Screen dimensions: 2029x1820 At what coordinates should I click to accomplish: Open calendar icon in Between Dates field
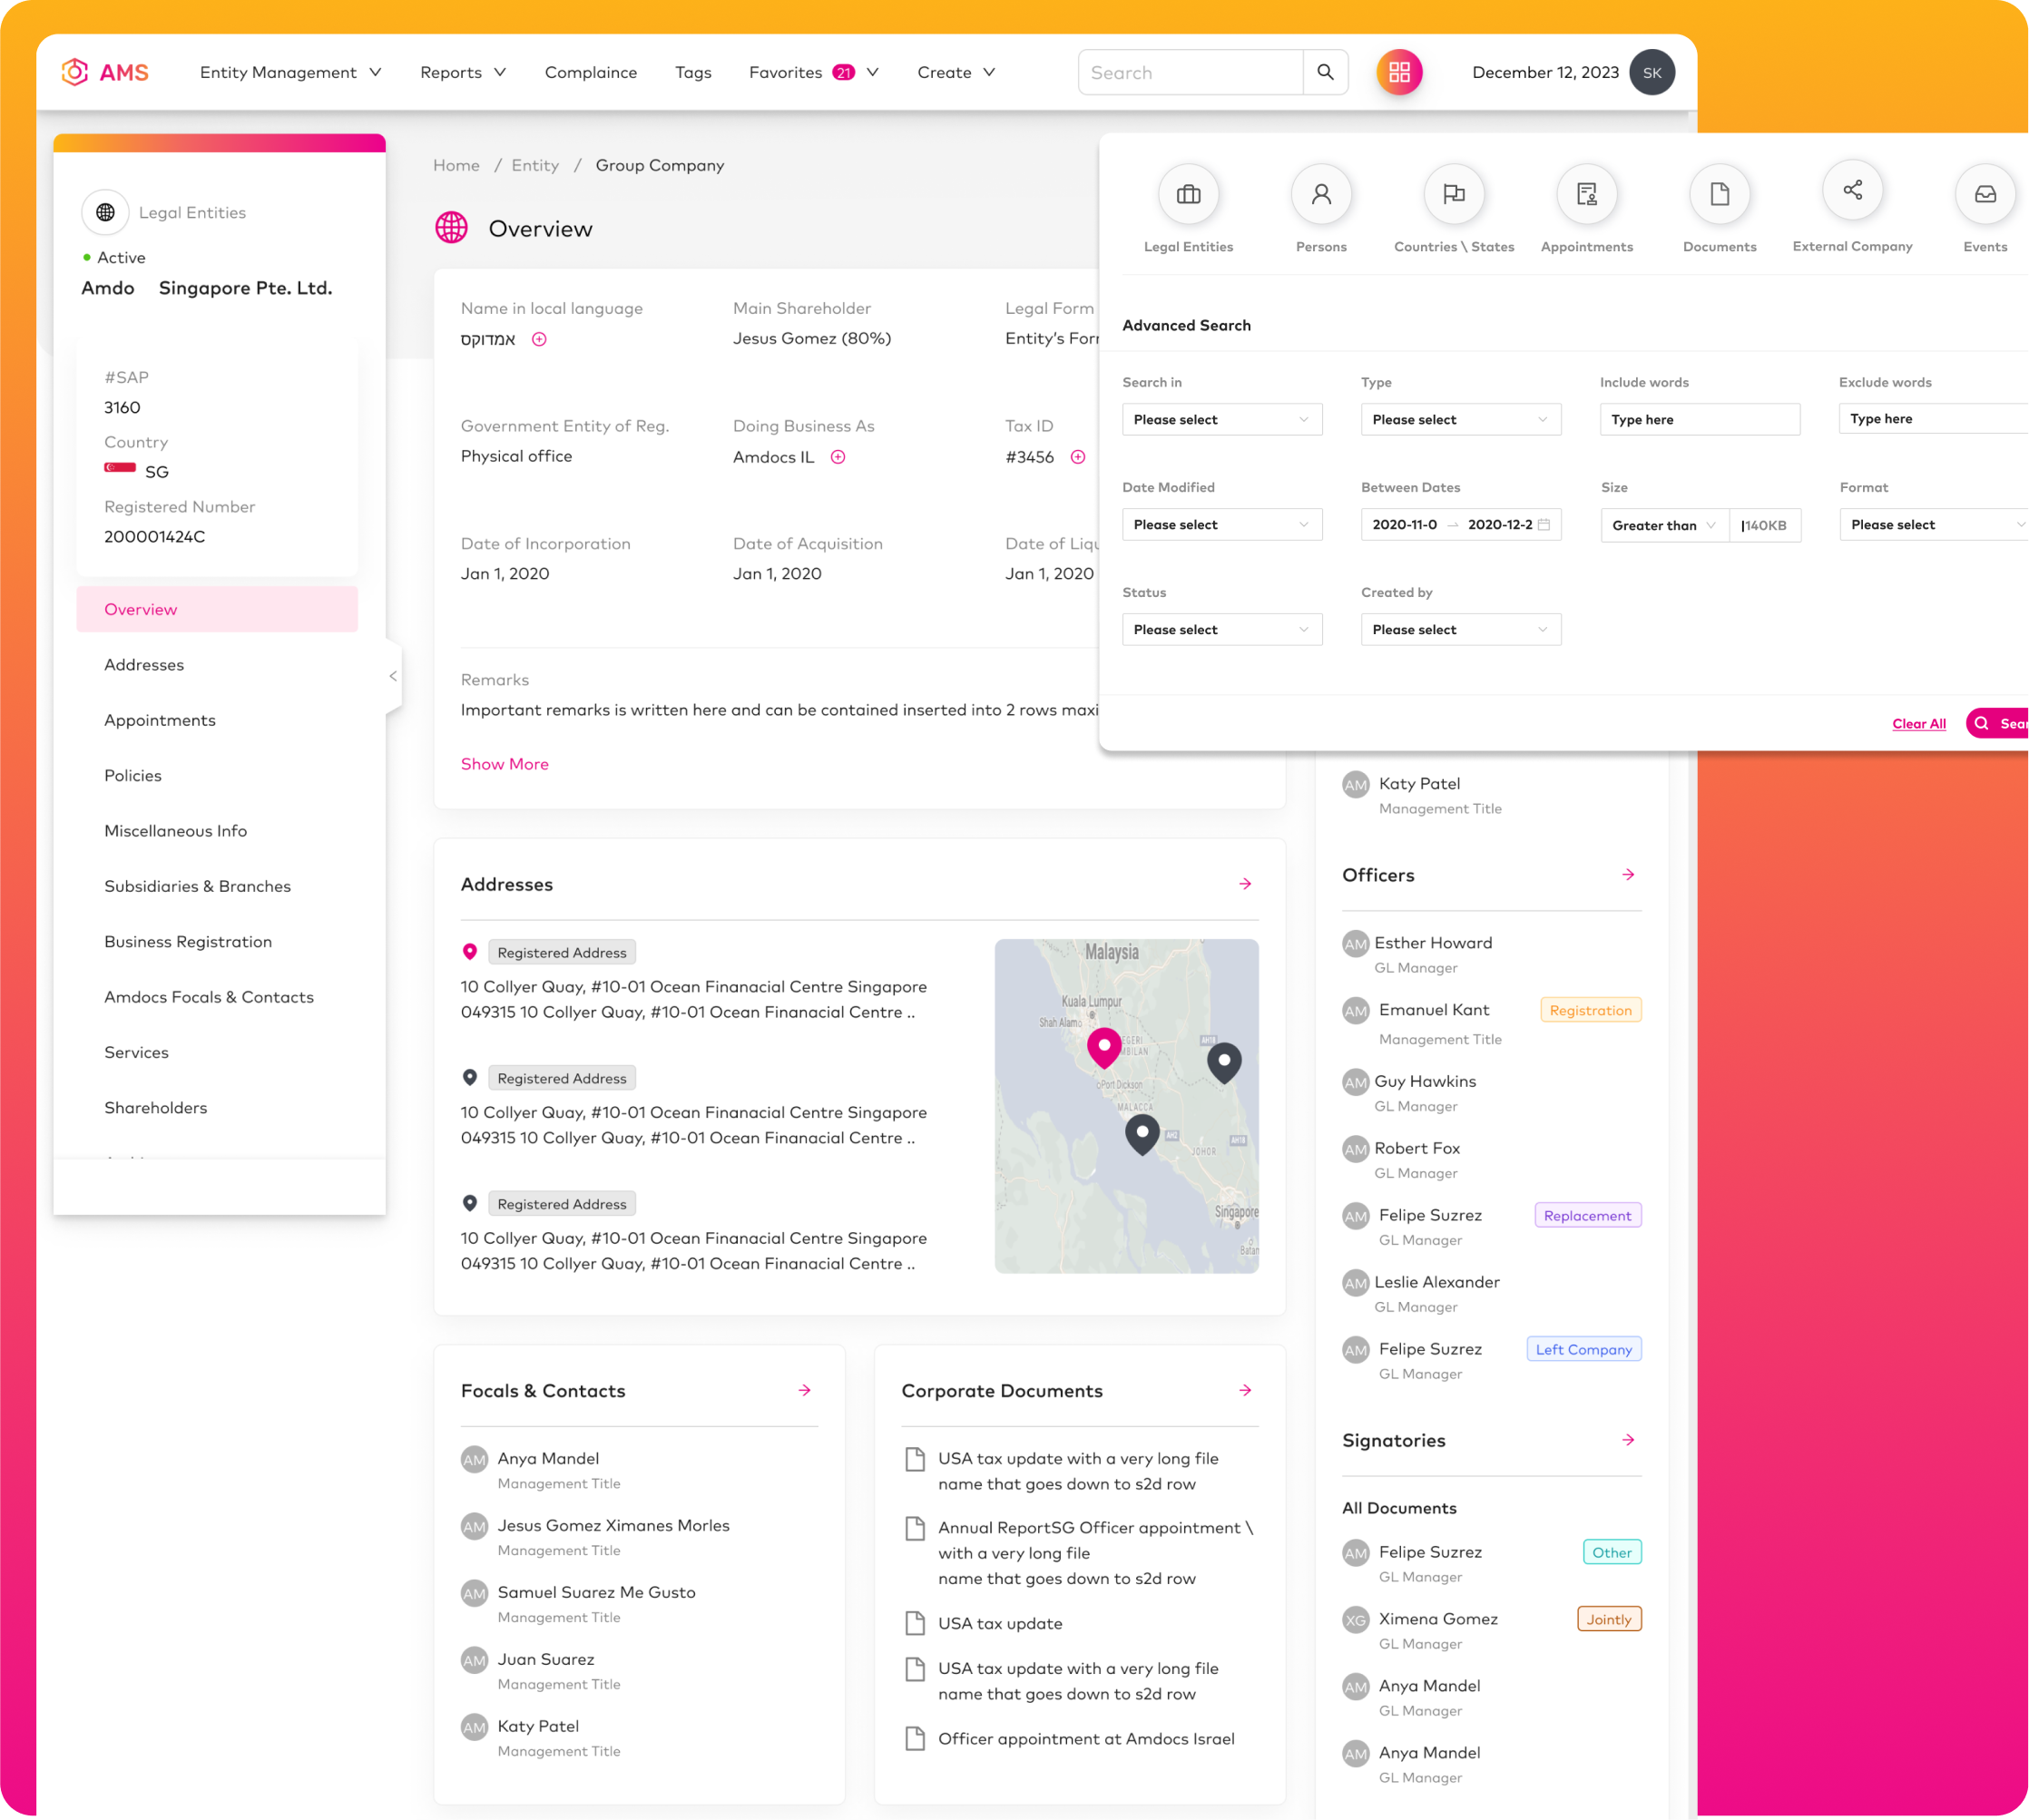pyautogui.click(x=1544, y=524)
